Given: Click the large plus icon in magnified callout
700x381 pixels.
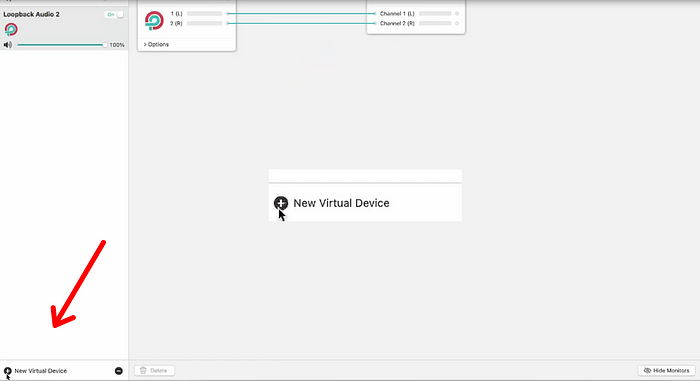Looking at the screenshot, I should [x=281, y=203].
